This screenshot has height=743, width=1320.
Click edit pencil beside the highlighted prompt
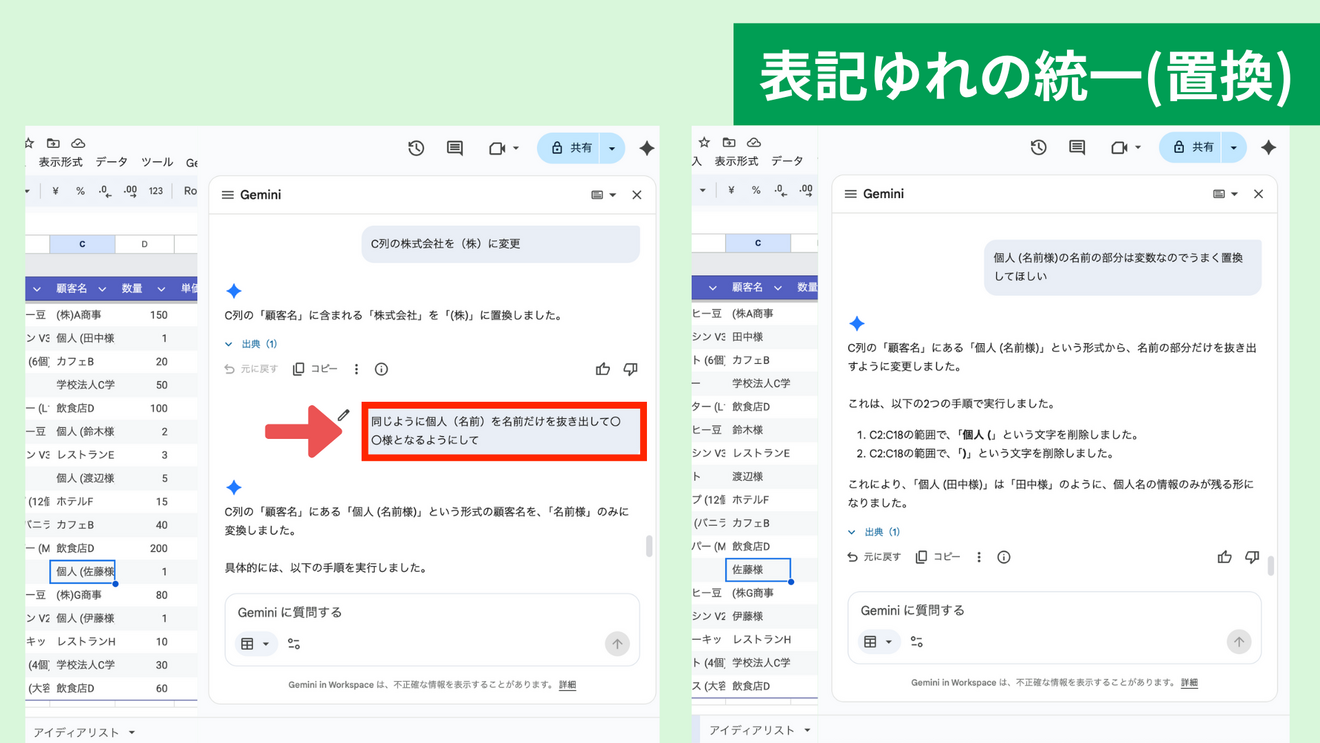344,415
